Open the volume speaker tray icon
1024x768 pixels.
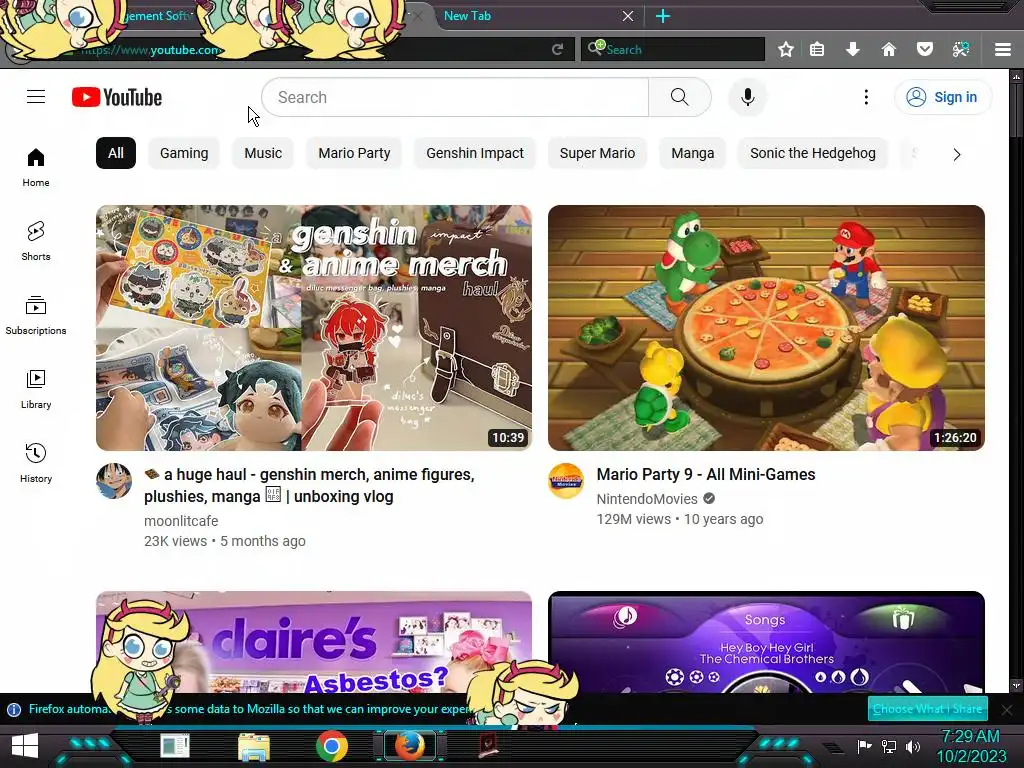913,747
